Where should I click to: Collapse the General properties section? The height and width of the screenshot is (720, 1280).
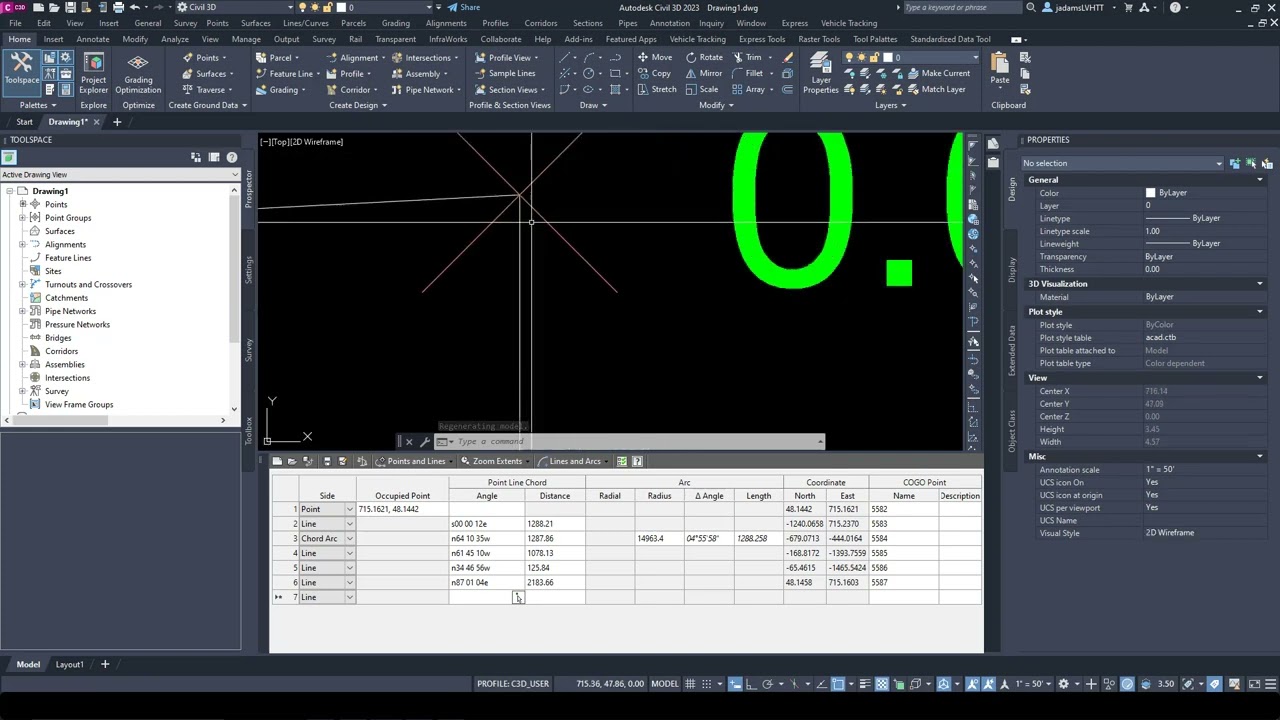point(1259,180)
